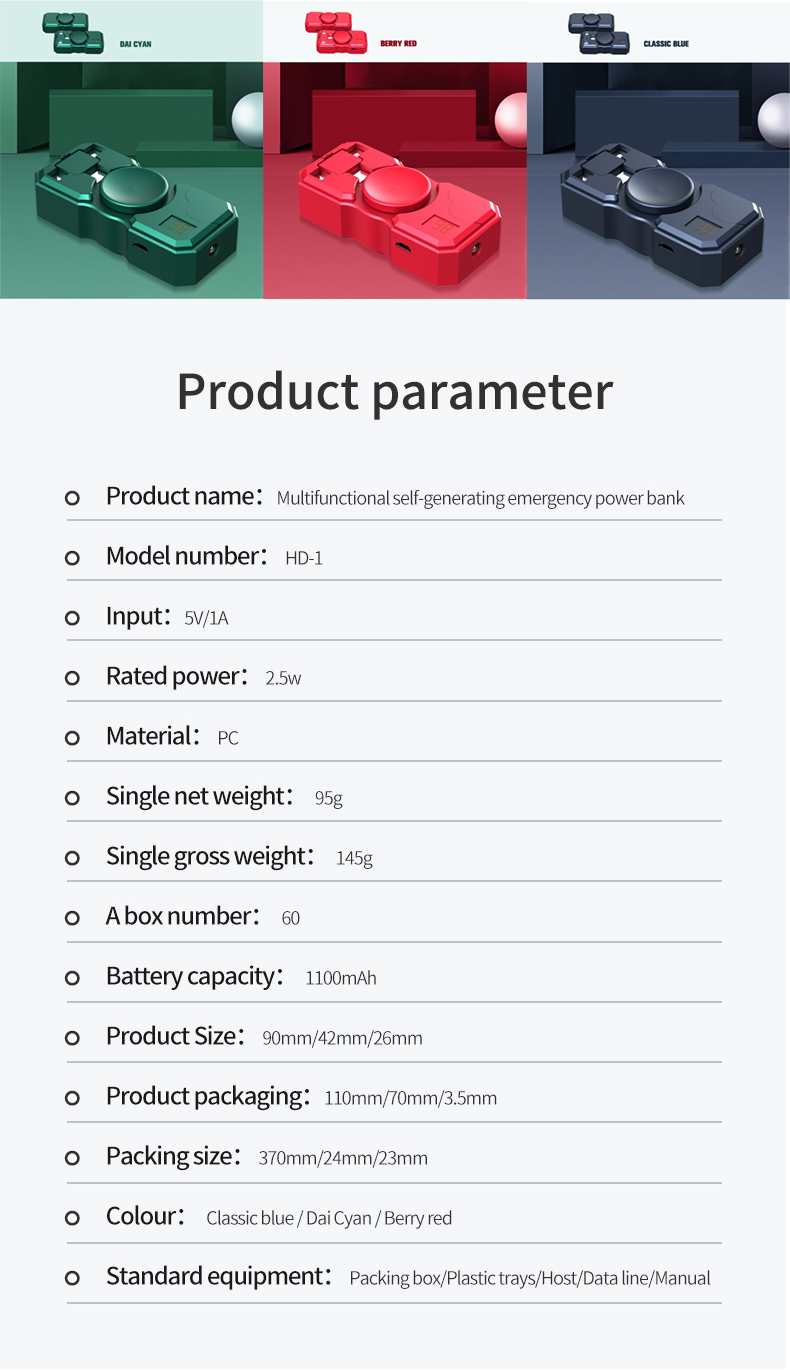Open the green power bank product image

tap(131, 181)
